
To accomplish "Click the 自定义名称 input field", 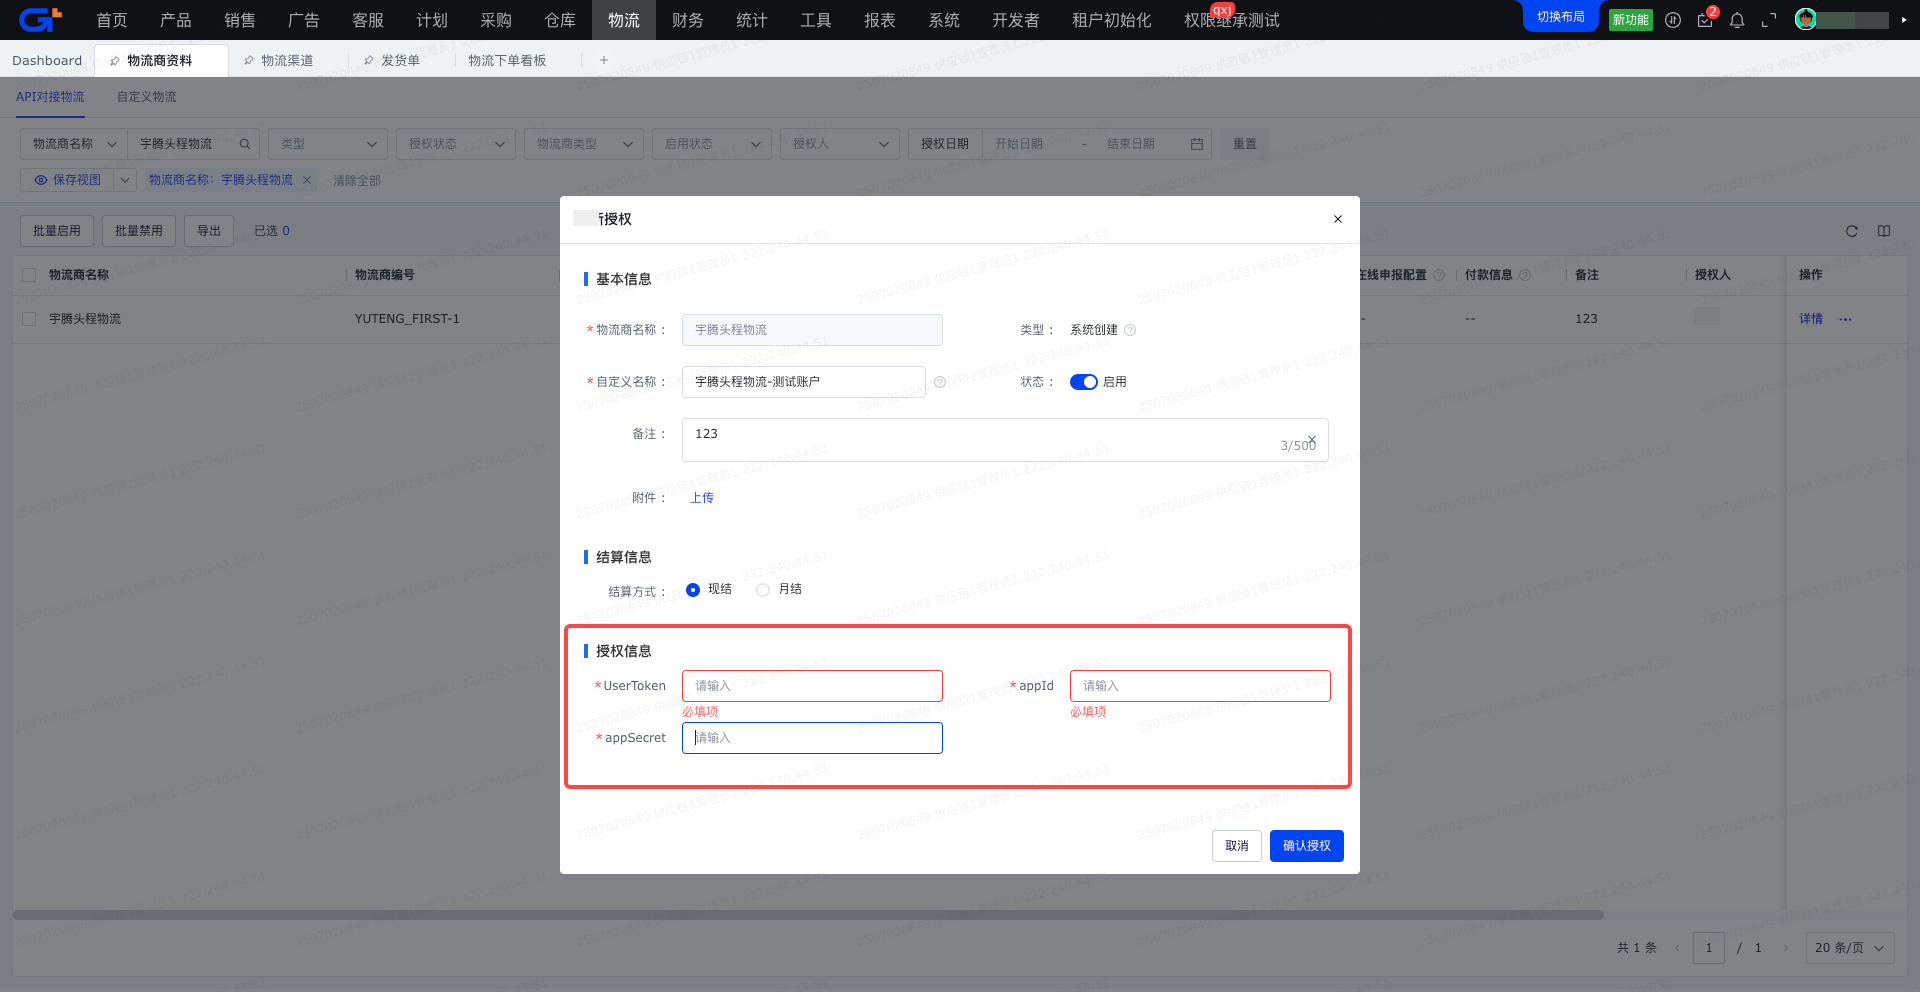I will 804,382.
